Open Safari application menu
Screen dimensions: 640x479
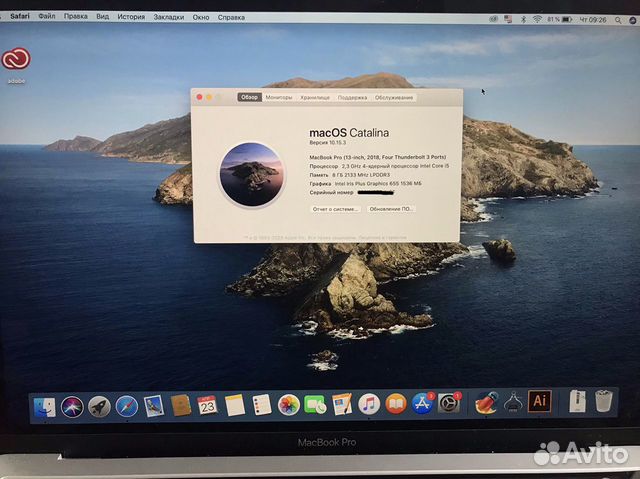click(20, 16)
